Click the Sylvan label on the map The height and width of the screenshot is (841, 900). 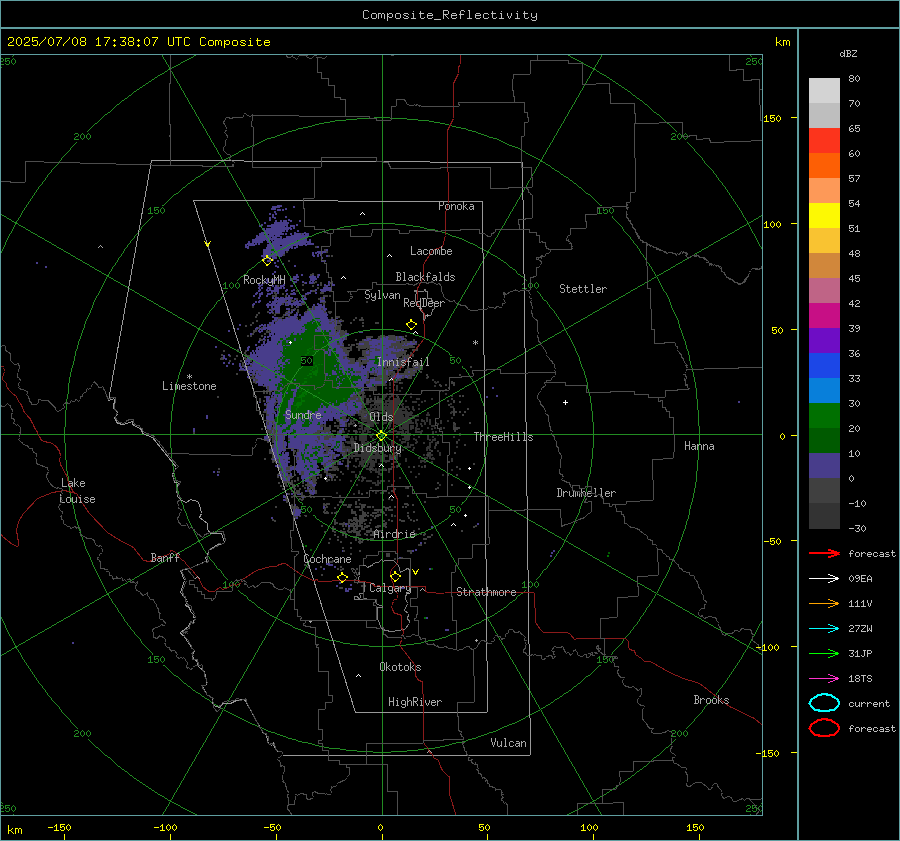(382, 295)
